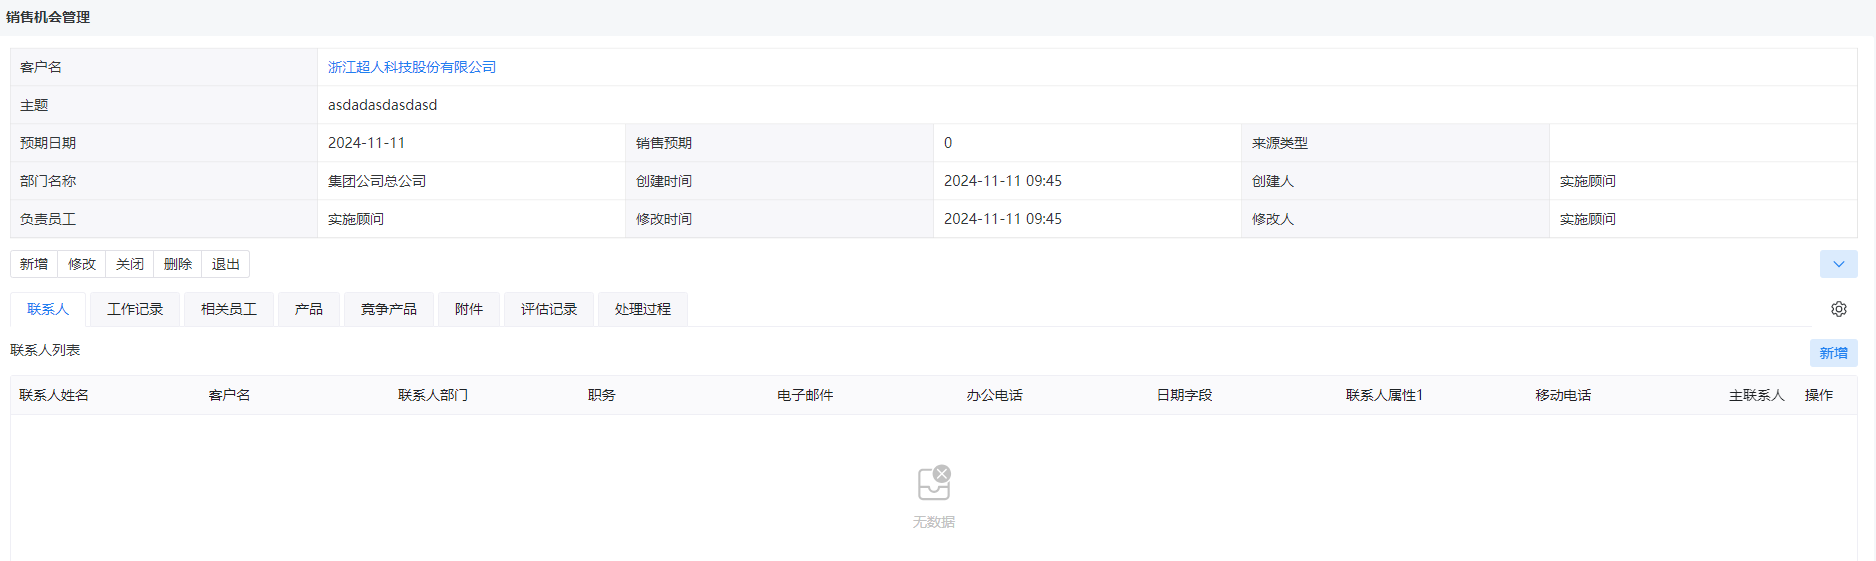Click the 客户名 column header in the contact table

(x=229, y=395)
